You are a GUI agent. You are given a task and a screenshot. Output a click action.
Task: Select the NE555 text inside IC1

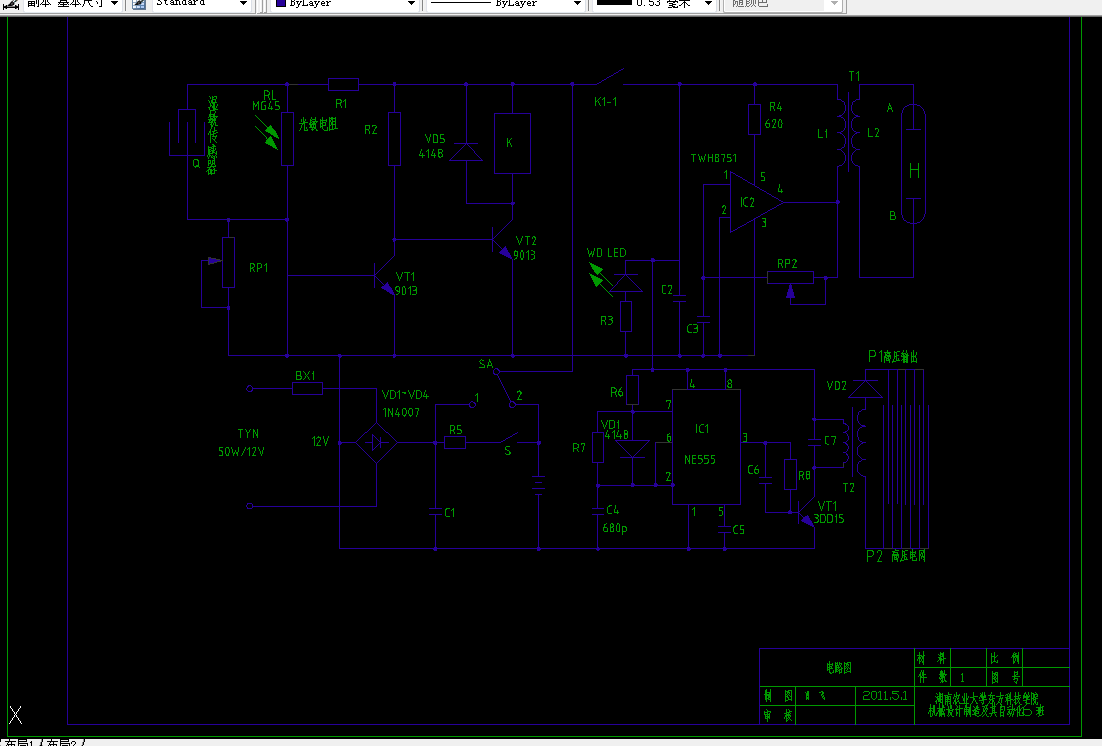(x=699, y=460)
